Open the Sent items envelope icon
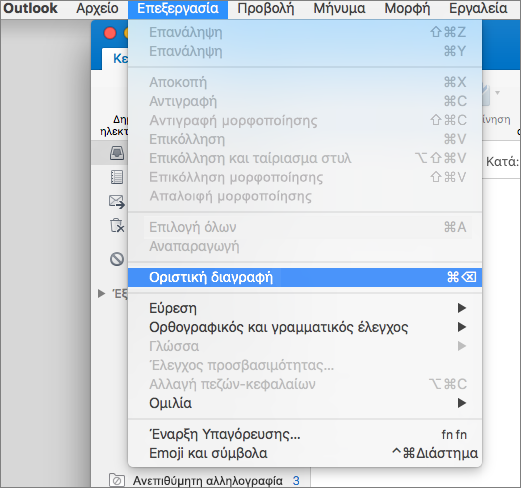521x488 pixels. coord(117,202)
